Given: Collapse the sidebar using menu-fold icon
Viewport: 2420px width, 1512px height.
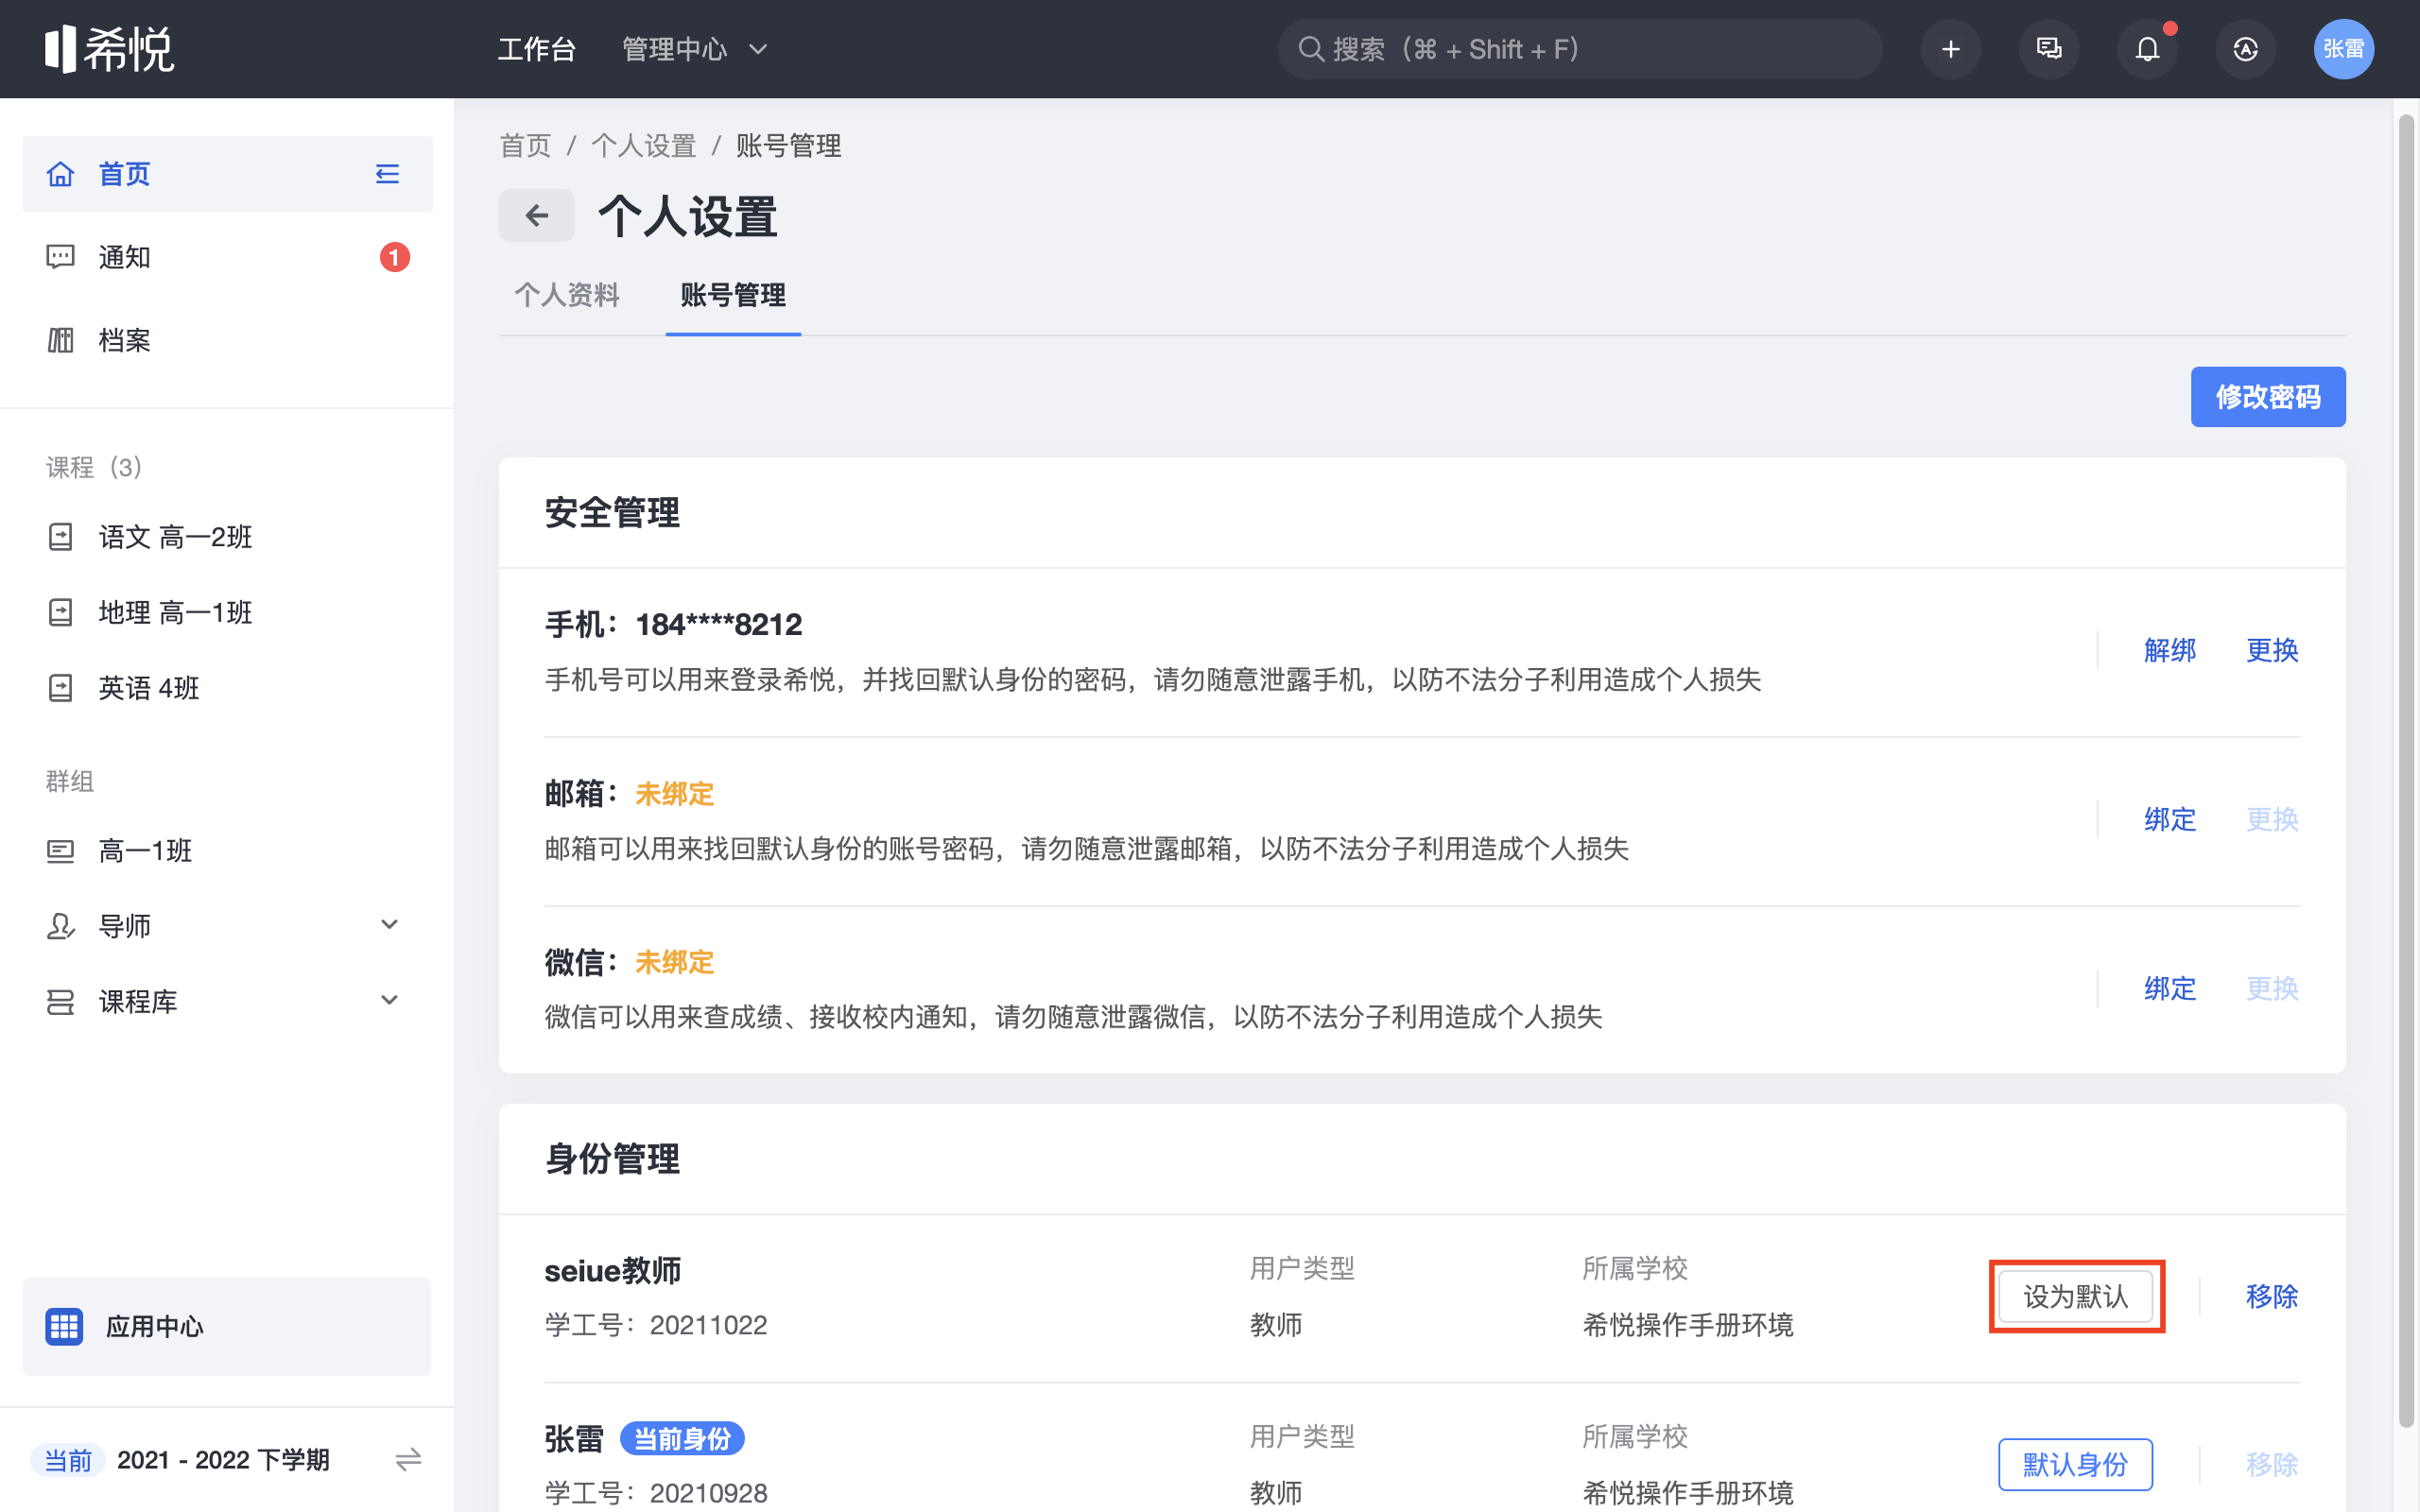Looking at the screenshot, I should coord(387,174).
